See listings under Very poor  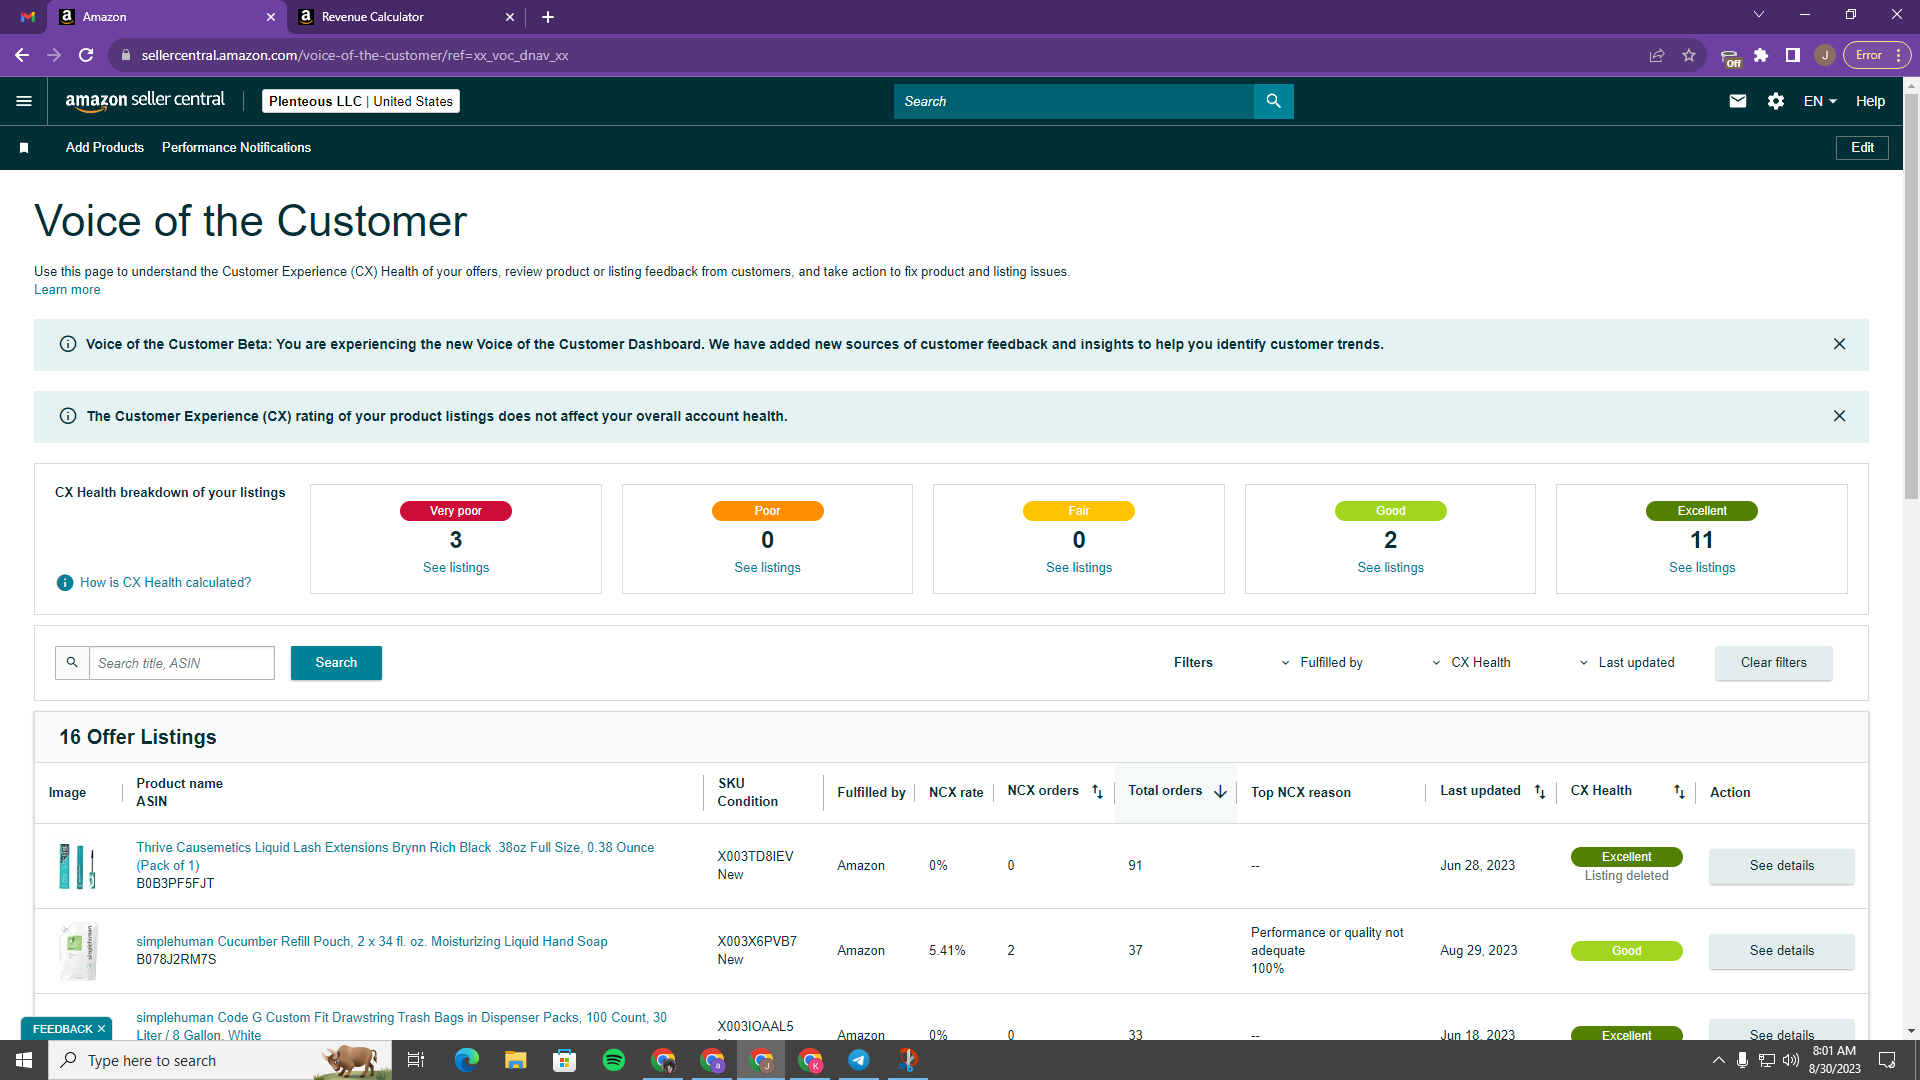[456, 568]
